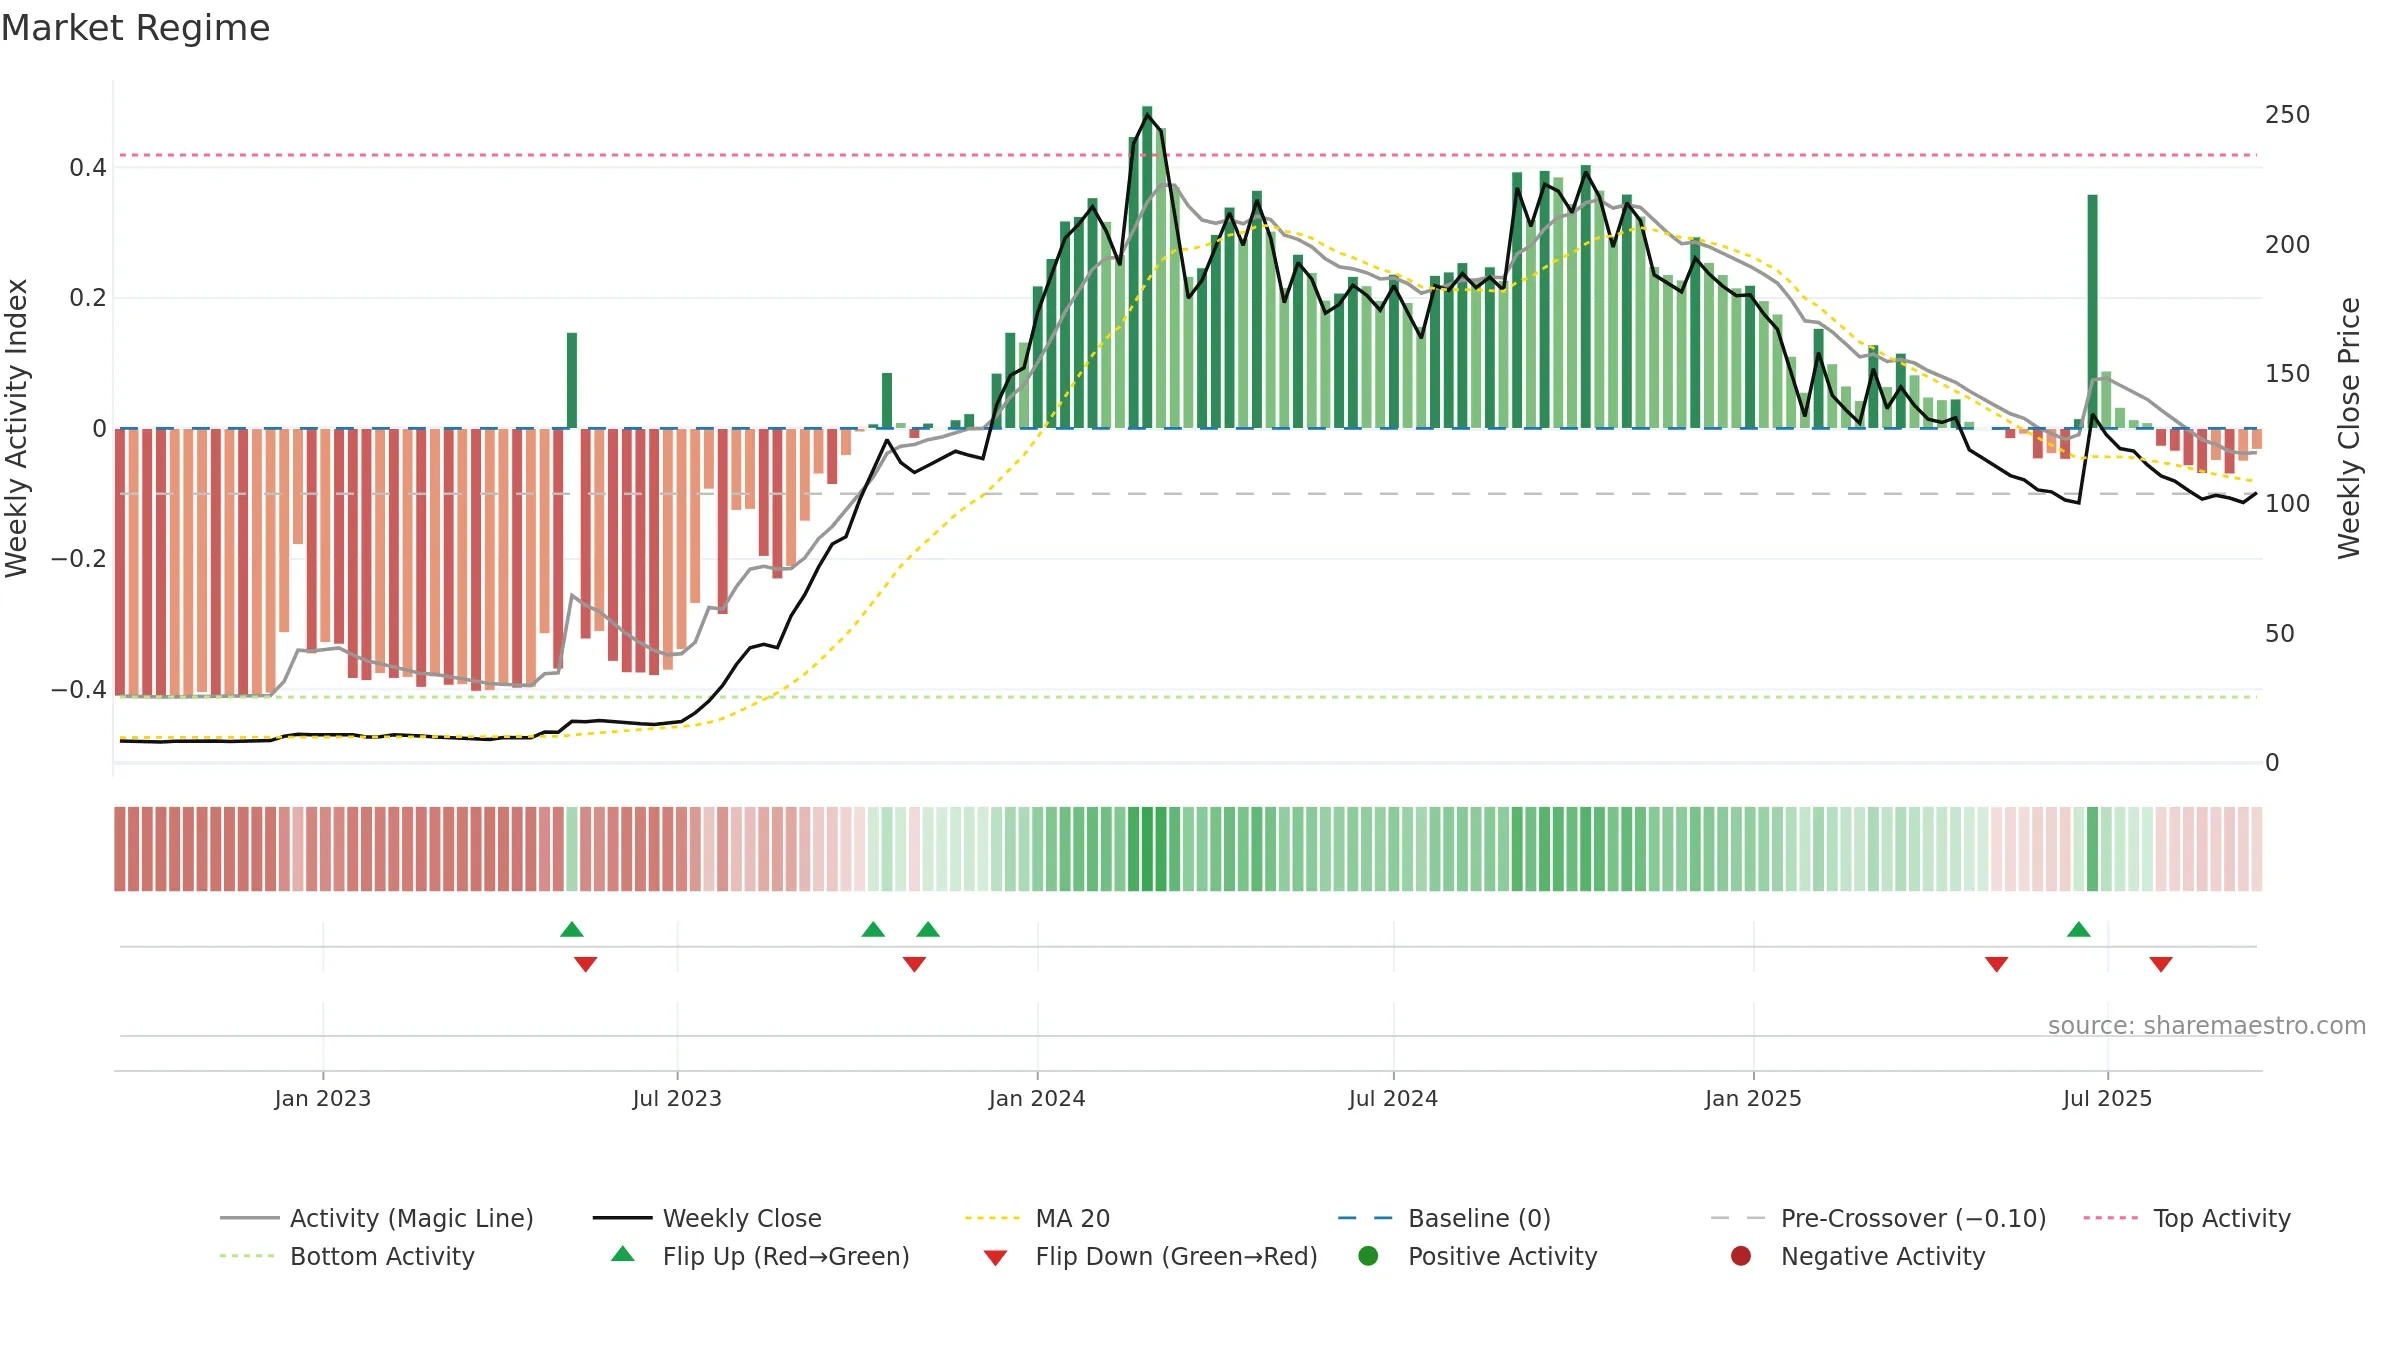2400x1350 pixels.
Task: Click the last red flip-down marker after Jul 2025
Action: pyautogui.click(x=2161, y=964)
